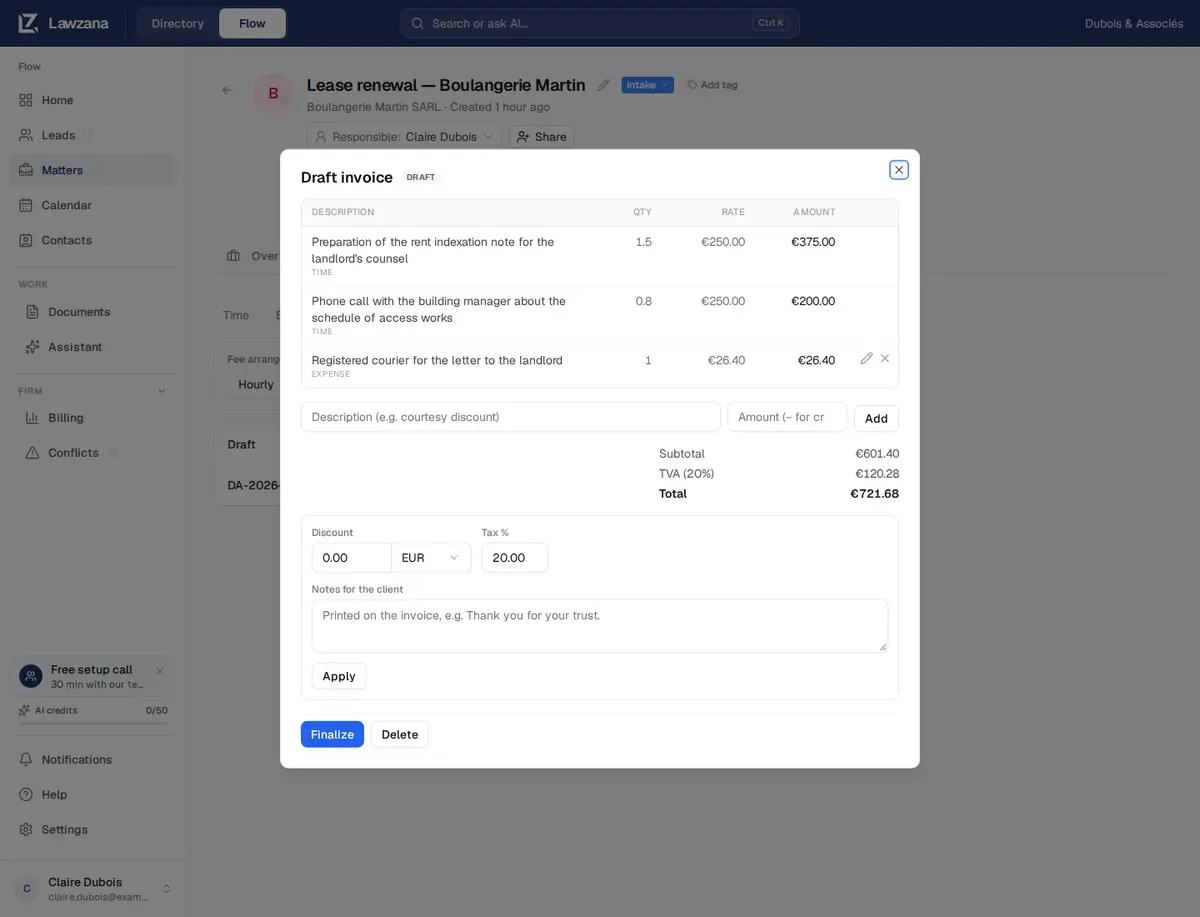Delete the draft invoice
This screenshot has height=917, width=1200.
pyautogui.click(x=400, y=734)
